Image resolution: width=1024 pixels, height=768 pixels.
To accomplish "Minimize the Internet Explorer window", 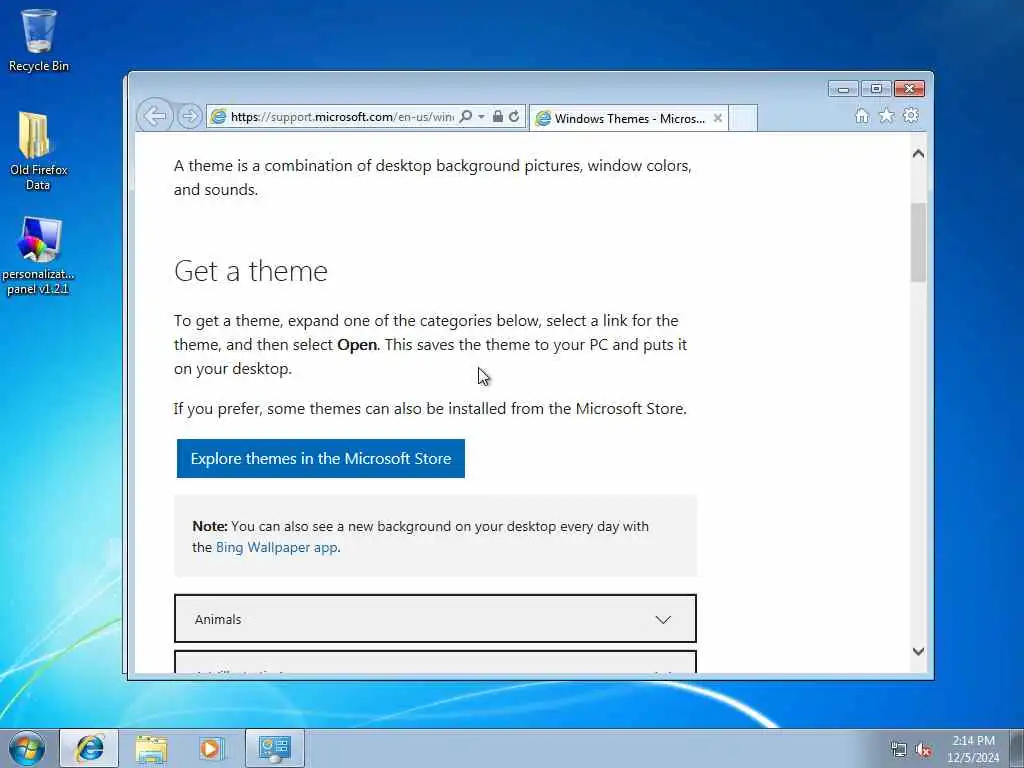I will 843,89.
